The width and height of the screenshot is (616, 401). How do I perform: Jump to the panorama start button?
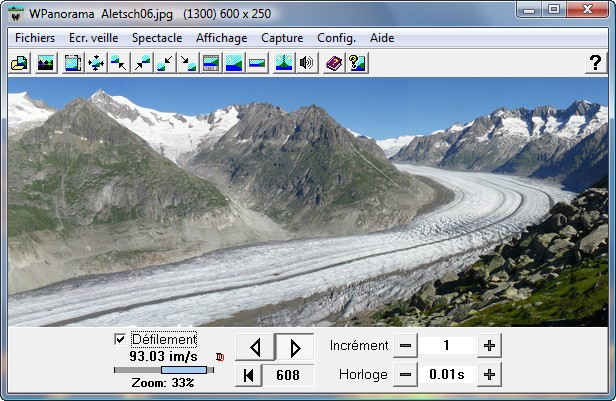pos(248,375)
